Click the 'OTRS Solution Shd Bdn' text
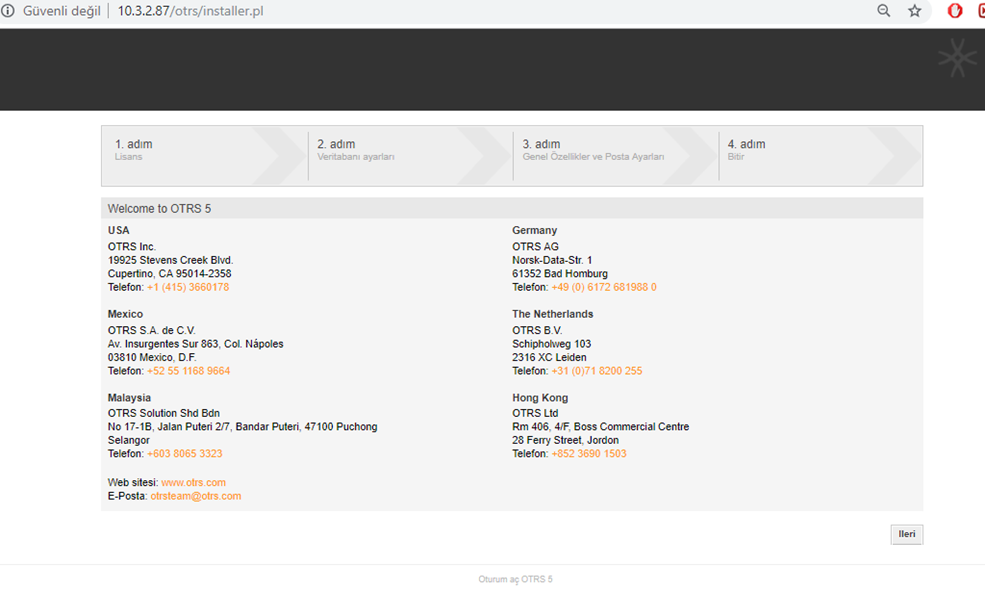 pos(164,413)
